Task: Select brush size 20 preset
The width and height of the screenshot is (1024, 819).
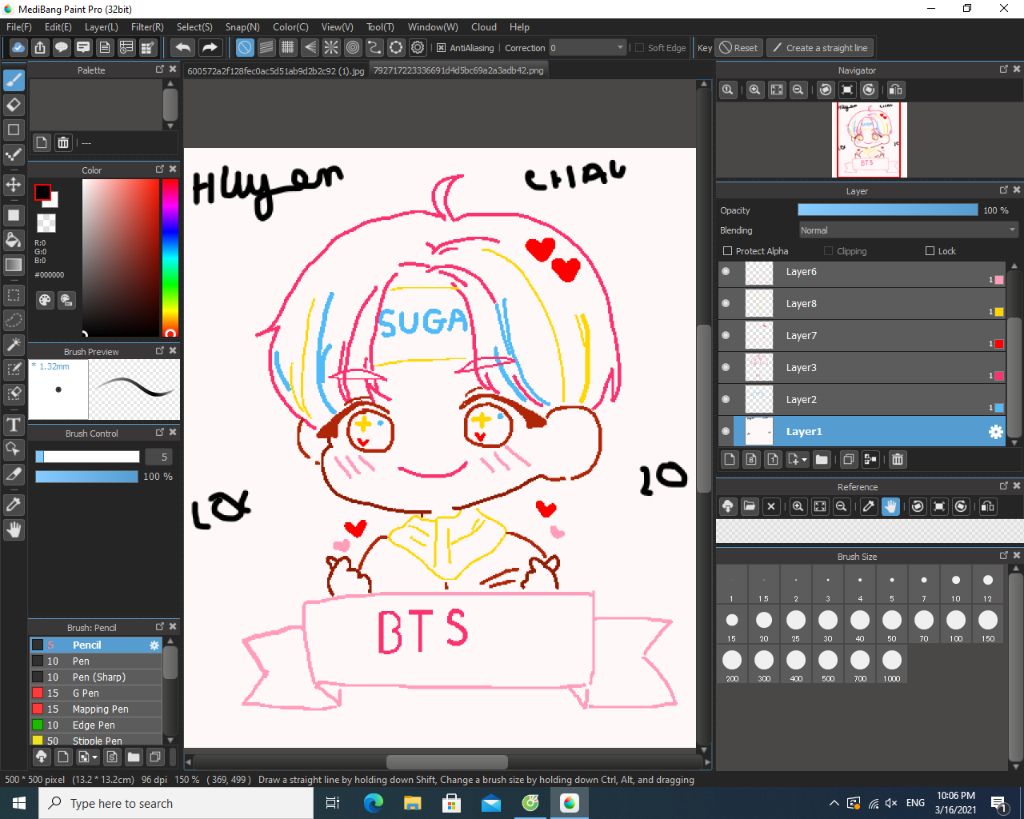Action: (x=763, y=624)
